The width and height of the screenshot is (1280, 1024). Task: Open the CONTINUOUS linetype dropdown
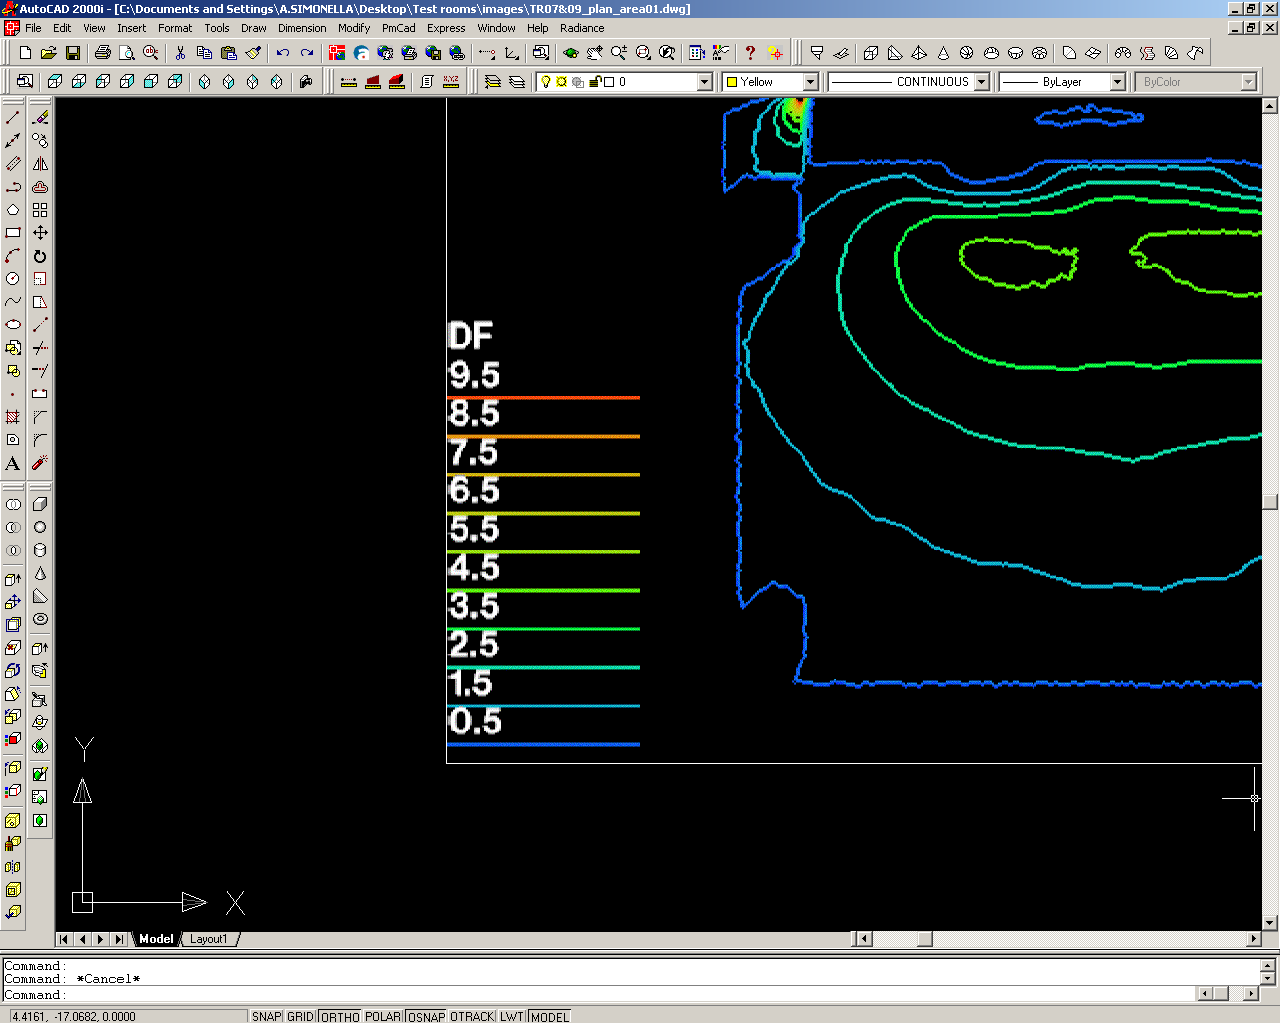tap(981, 82)
